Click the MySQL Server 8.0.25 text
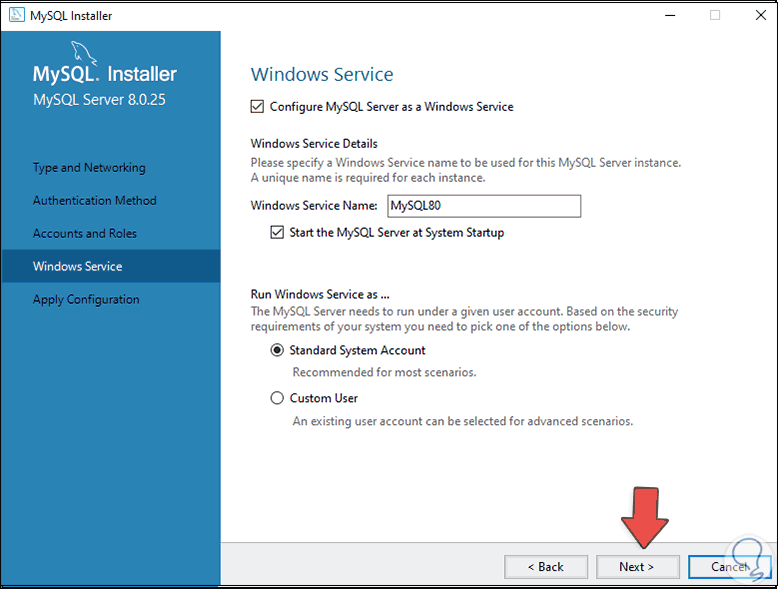This screenshot has height=589, width=778. pyautogui.click(x=99, y=100)
